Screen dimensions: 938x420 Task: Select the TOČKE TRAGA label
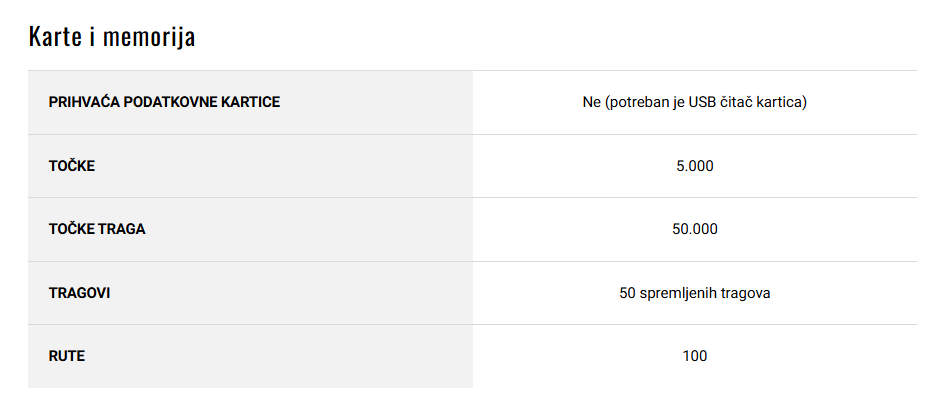click(97, 230)
